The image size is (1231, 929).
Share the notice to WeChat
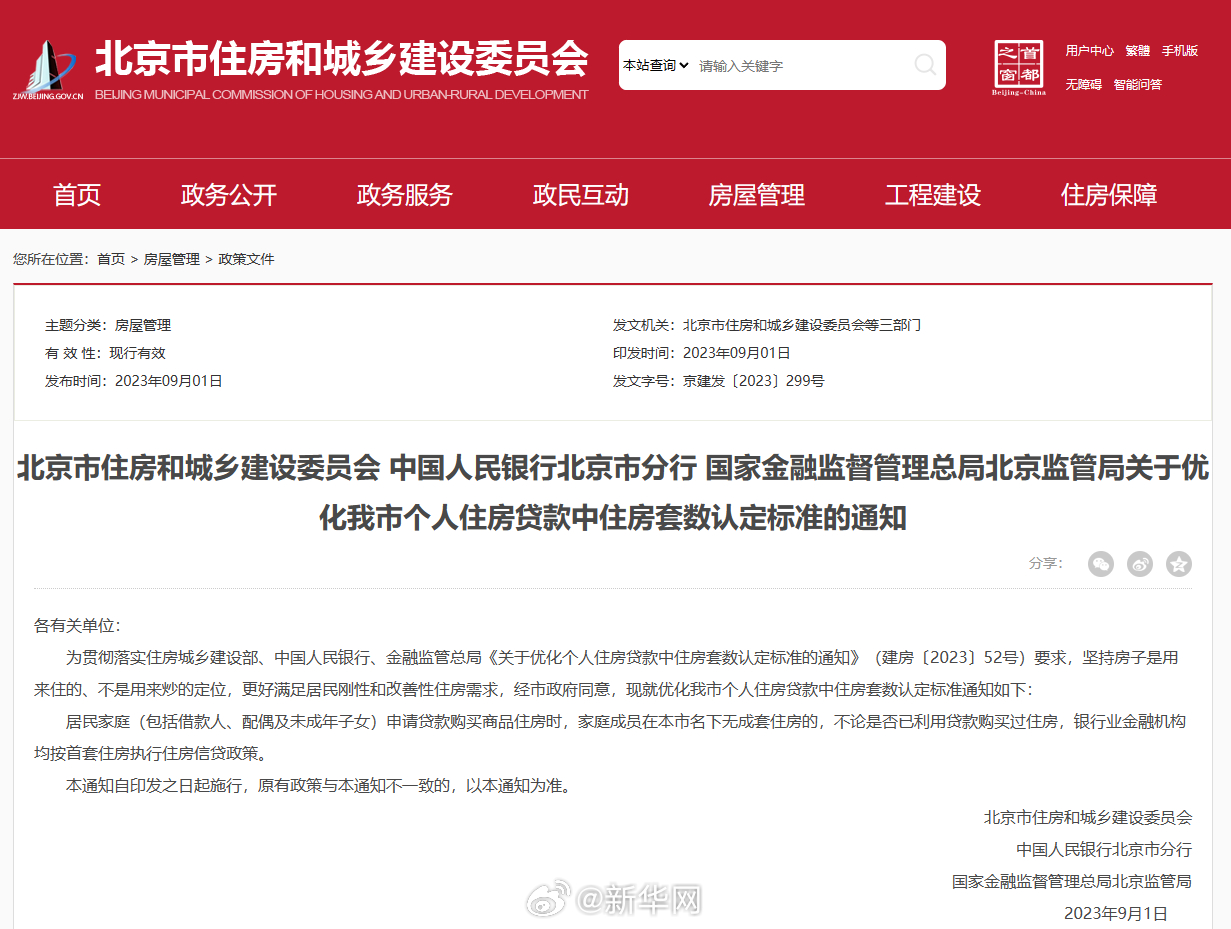pyautogui.click(x=1101, y=564)
